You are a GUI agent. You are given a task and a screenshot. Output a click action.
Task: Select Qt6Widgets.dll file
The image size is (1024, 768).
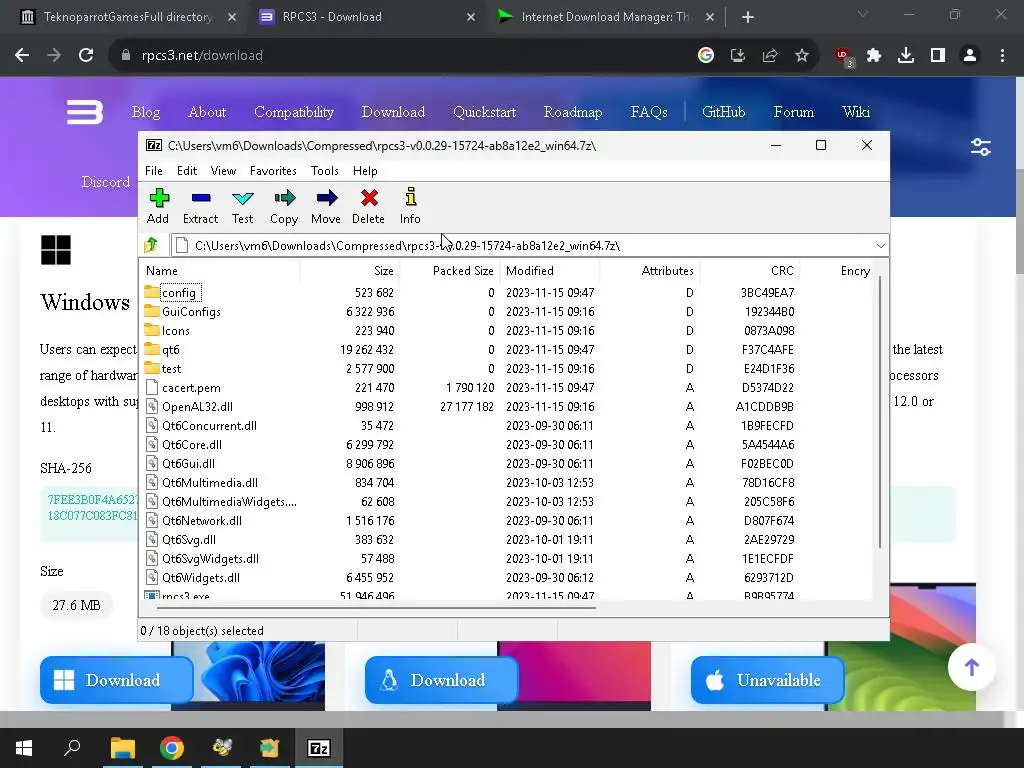click(200, 577)
